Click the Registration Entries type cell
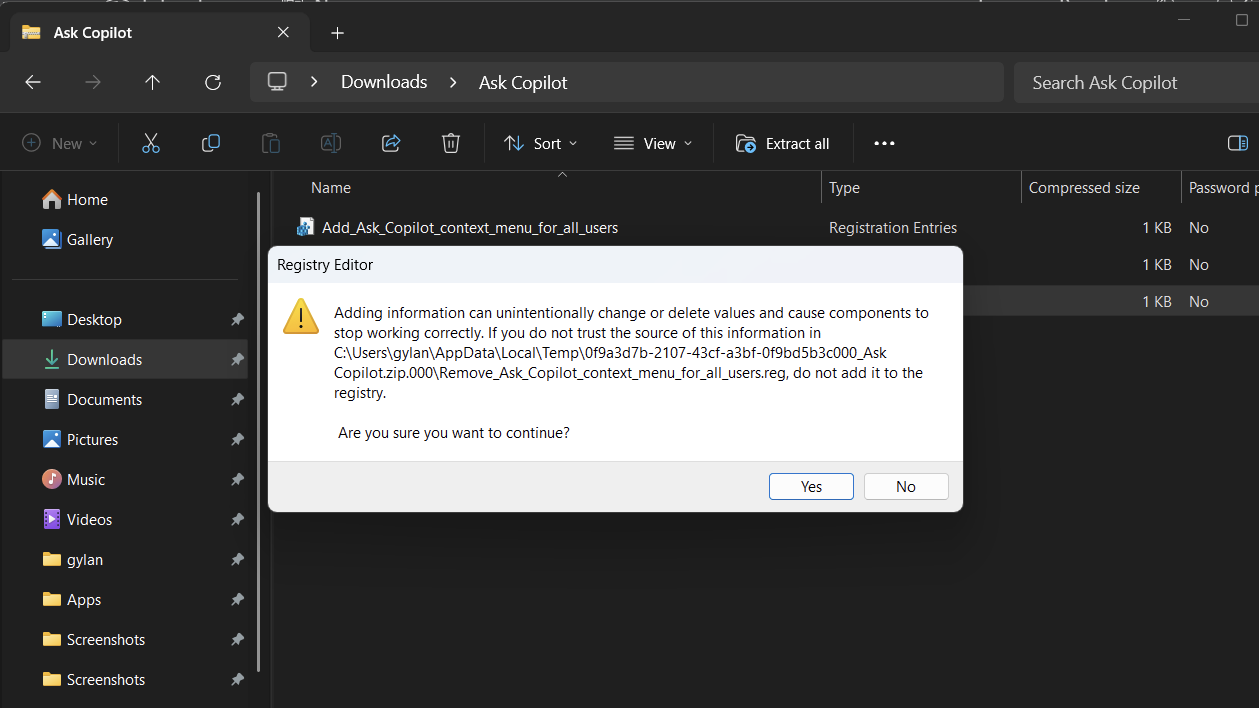The image size is (1259, 708). tap(893, 228)
